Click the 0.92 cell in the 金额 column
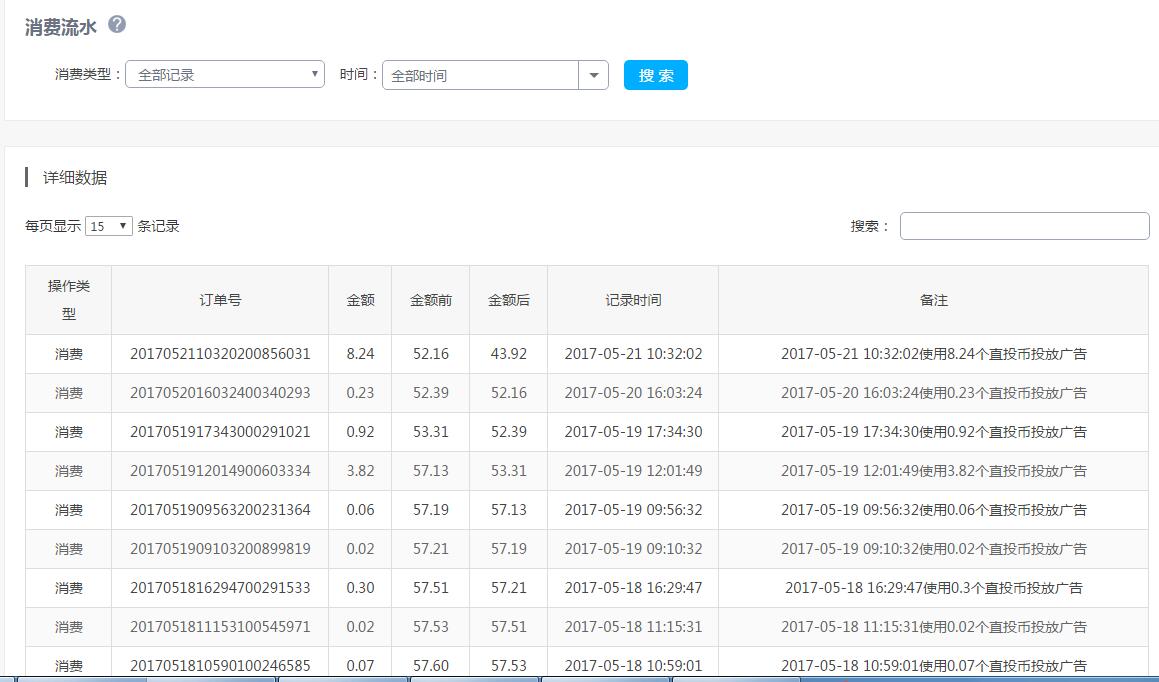This screenshot has height=682, width=1159. (361, 432)
